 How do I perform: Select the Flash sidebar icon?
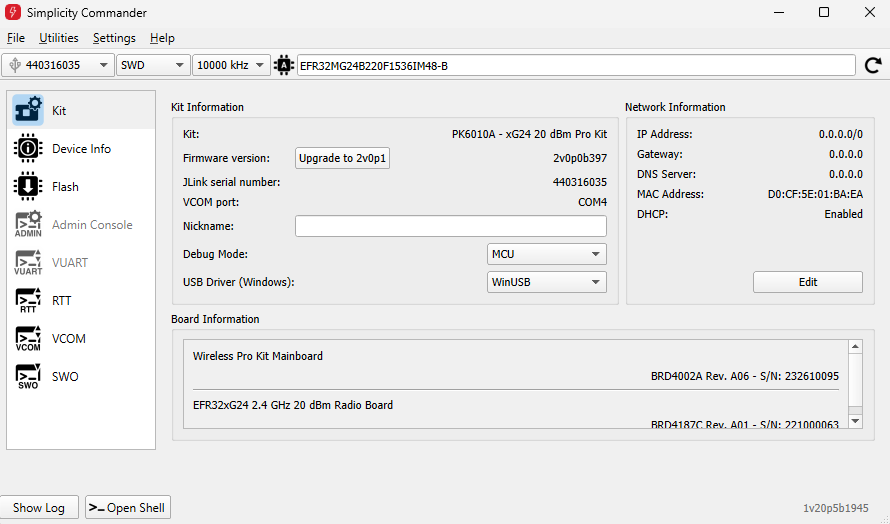(28, 186)
